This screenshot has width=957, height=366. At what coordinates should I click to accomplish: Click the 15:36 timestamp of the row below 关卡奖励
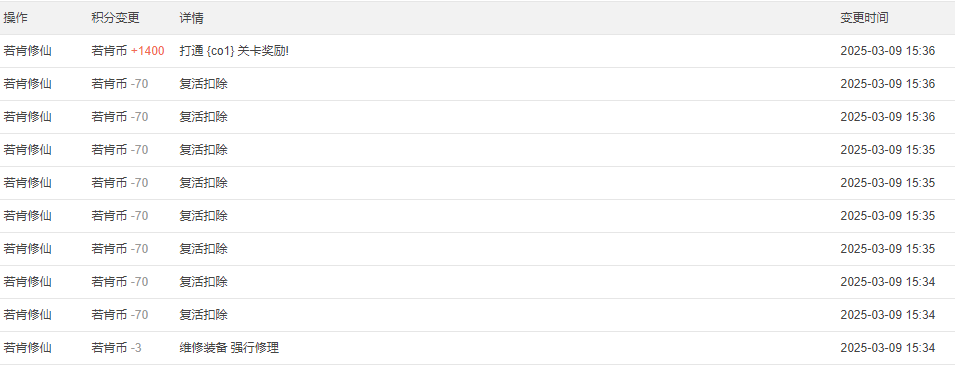887,84
